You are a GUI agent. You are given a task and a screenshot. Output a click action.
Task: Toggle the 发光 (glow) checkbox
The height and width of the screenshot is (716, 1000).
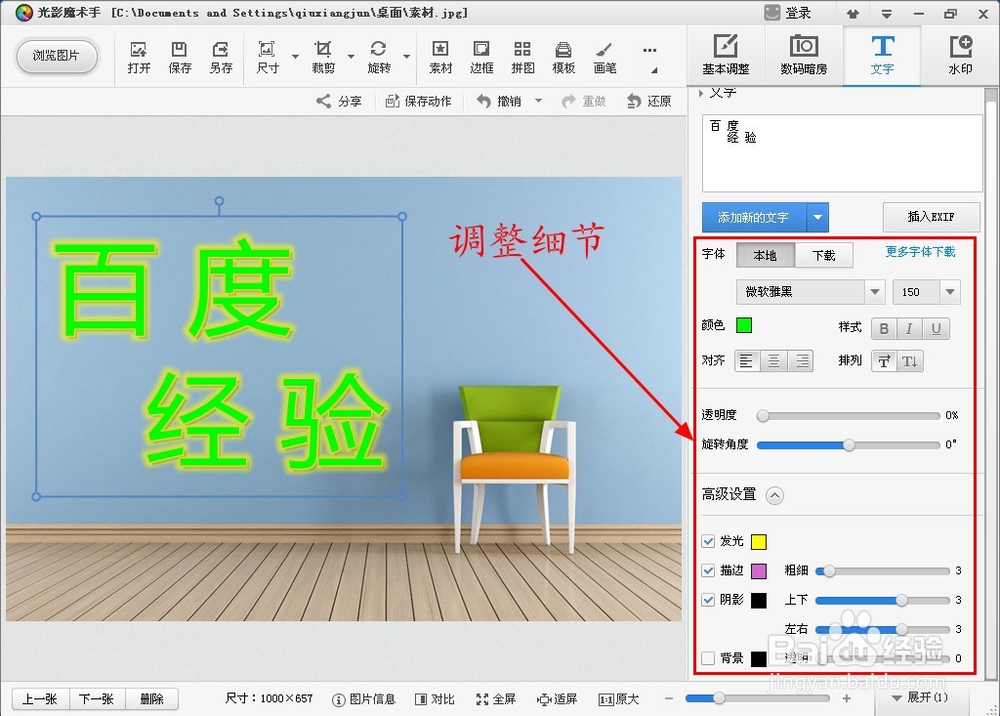pos(708,541)
